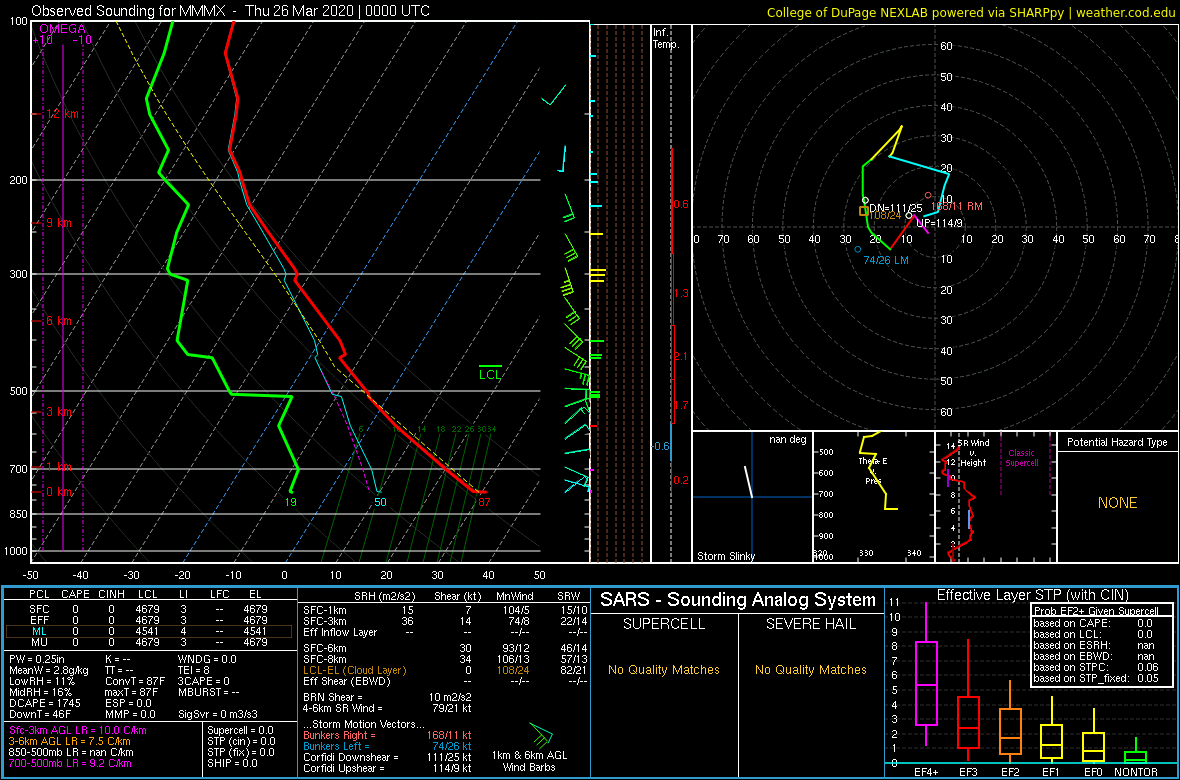
Task: Select the EFF parcel row
Action: point(151,620)
